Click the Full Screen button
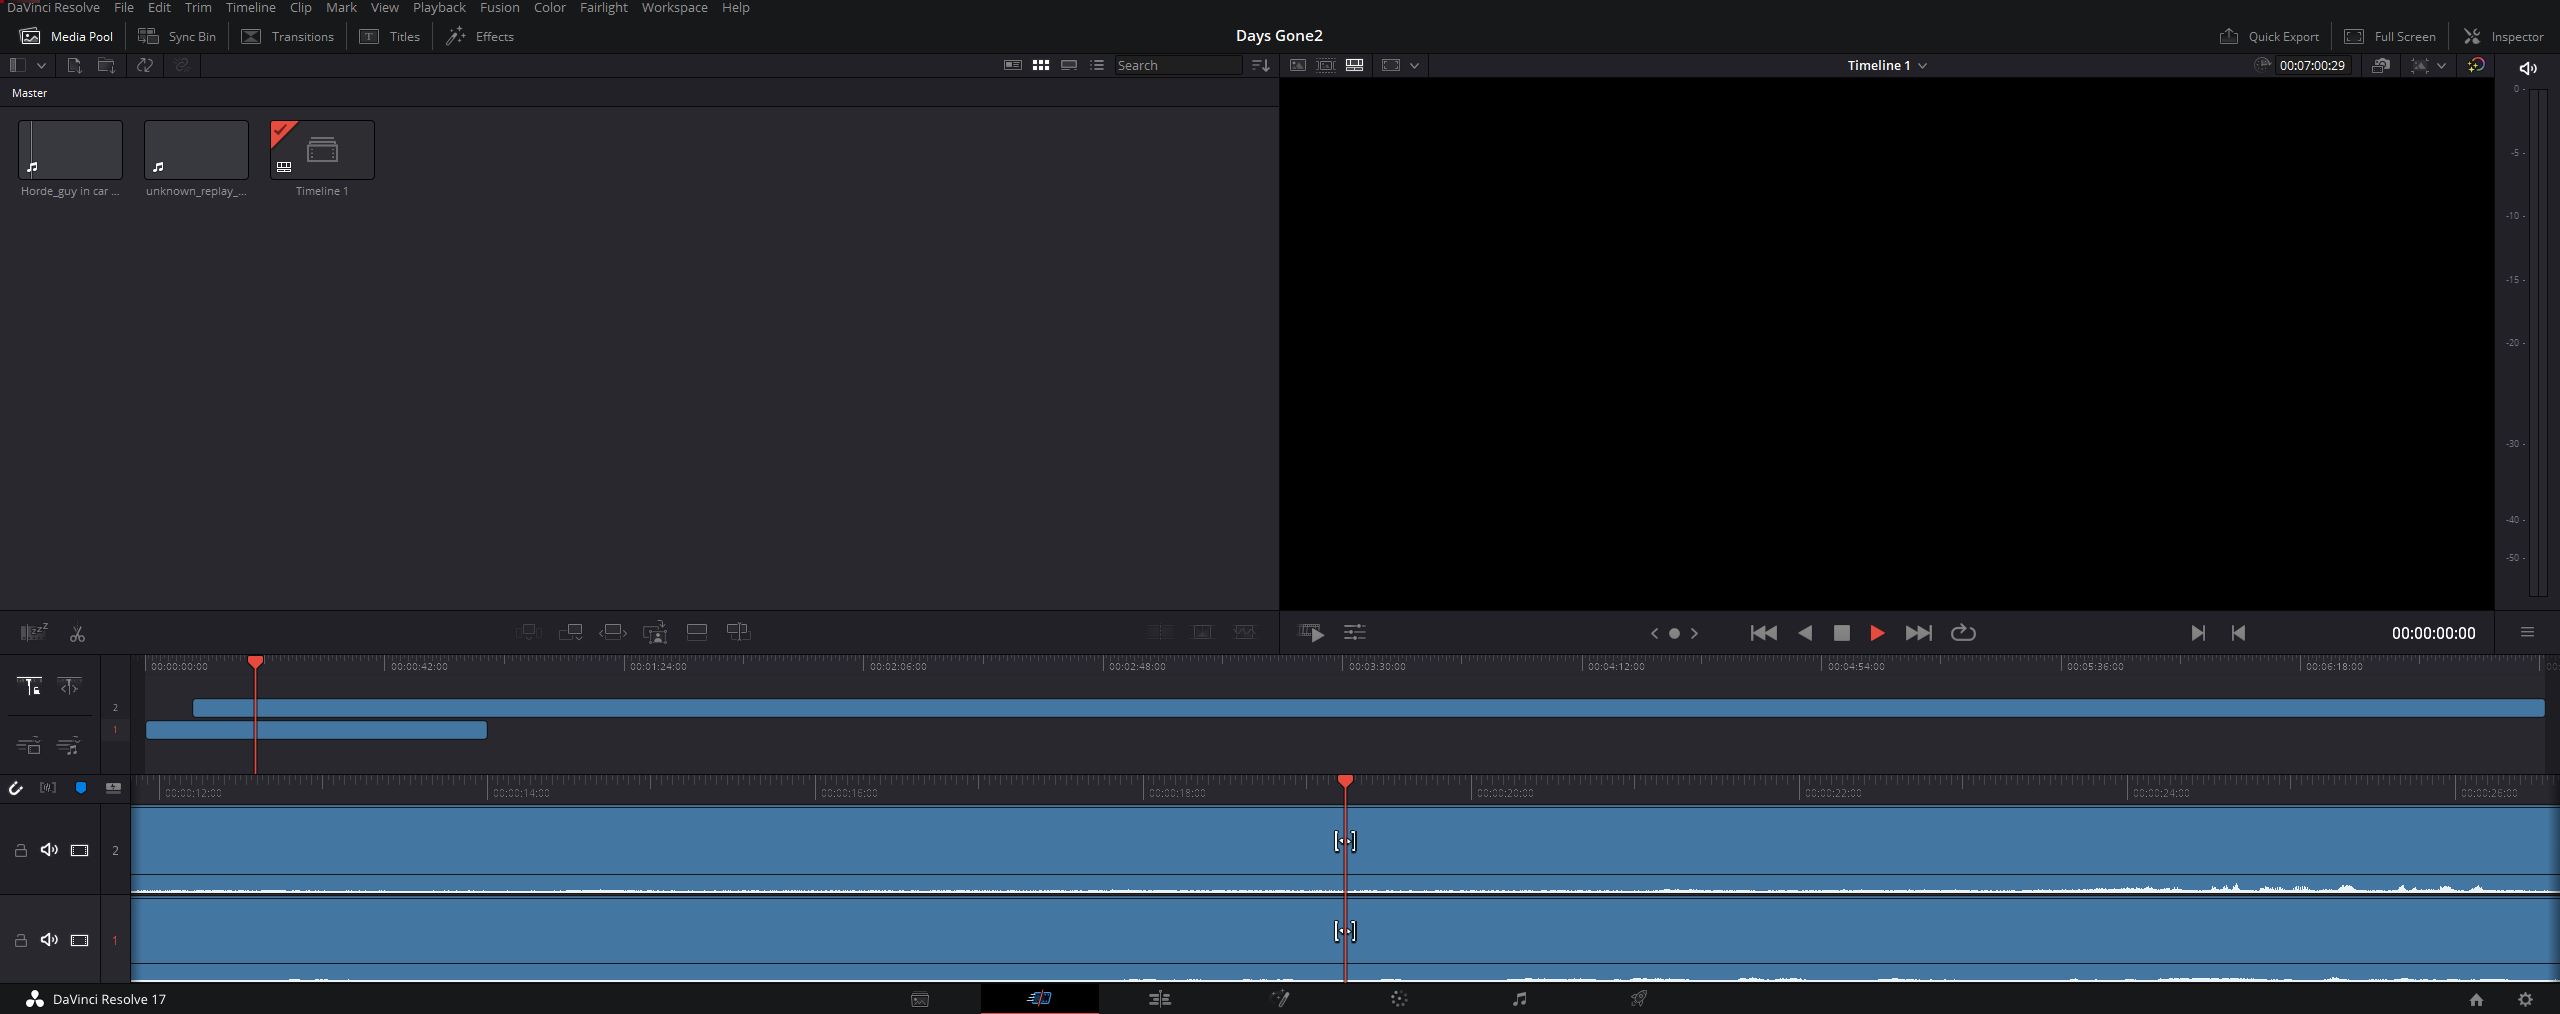This screenshot has height=1014, width=2560. click(2390, 36)
